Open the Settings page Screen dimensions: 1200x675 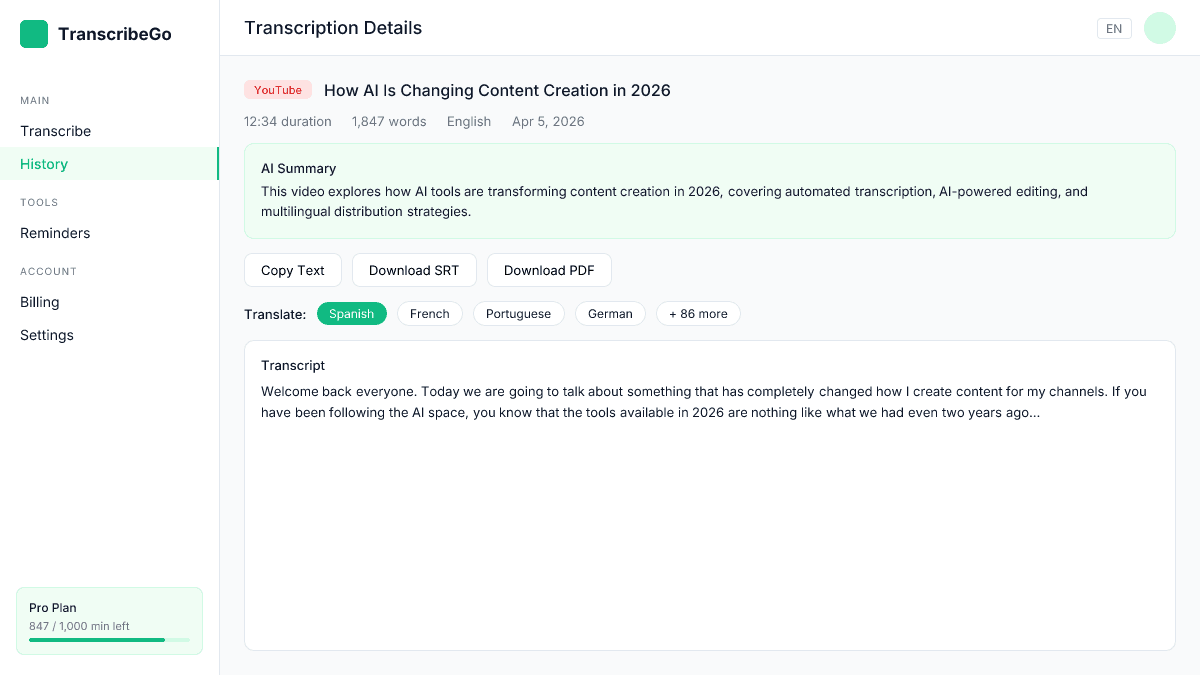point(46,335)
